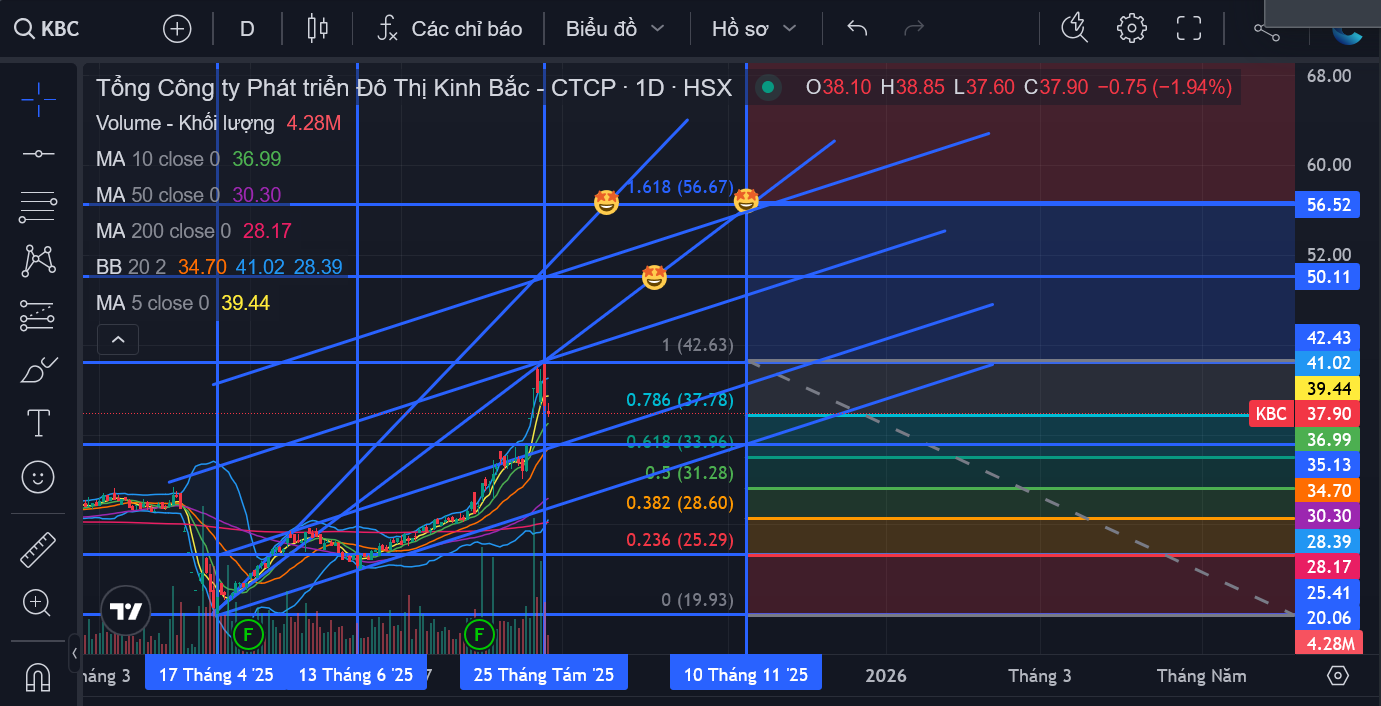Click the 30.30 purple MA price label
The image size is (1381, 706).
pyautogui.click(x=1328, y=516)
